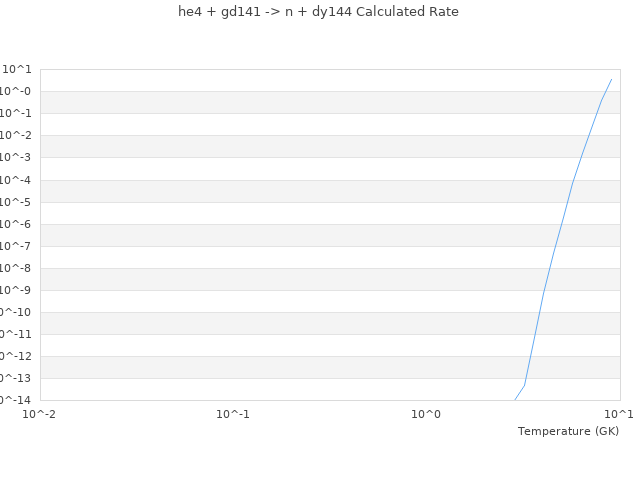Click the 10^1 x-axis tick label
This screenshot has width=640, height=480.
tap(619, 414)
